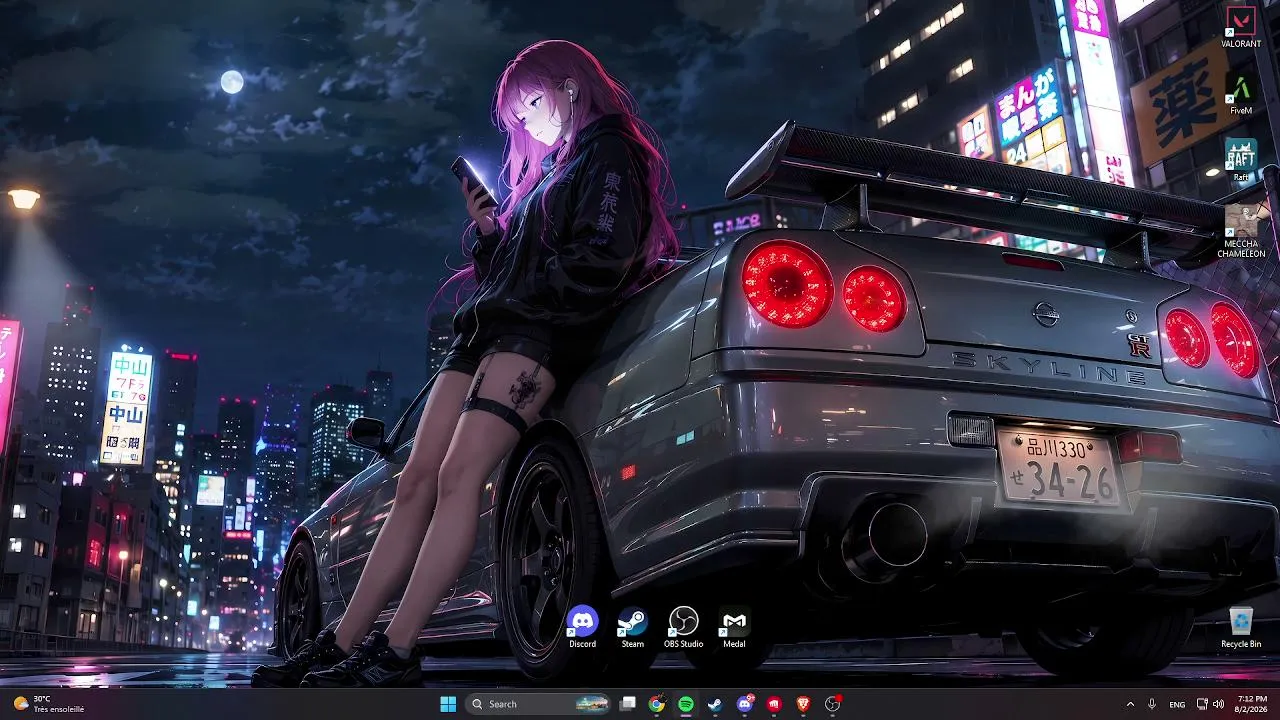This screenshot has width=1280, height=720.
Task: Open Brave browser from the taskbar
Action: click(x=803, y=704)
